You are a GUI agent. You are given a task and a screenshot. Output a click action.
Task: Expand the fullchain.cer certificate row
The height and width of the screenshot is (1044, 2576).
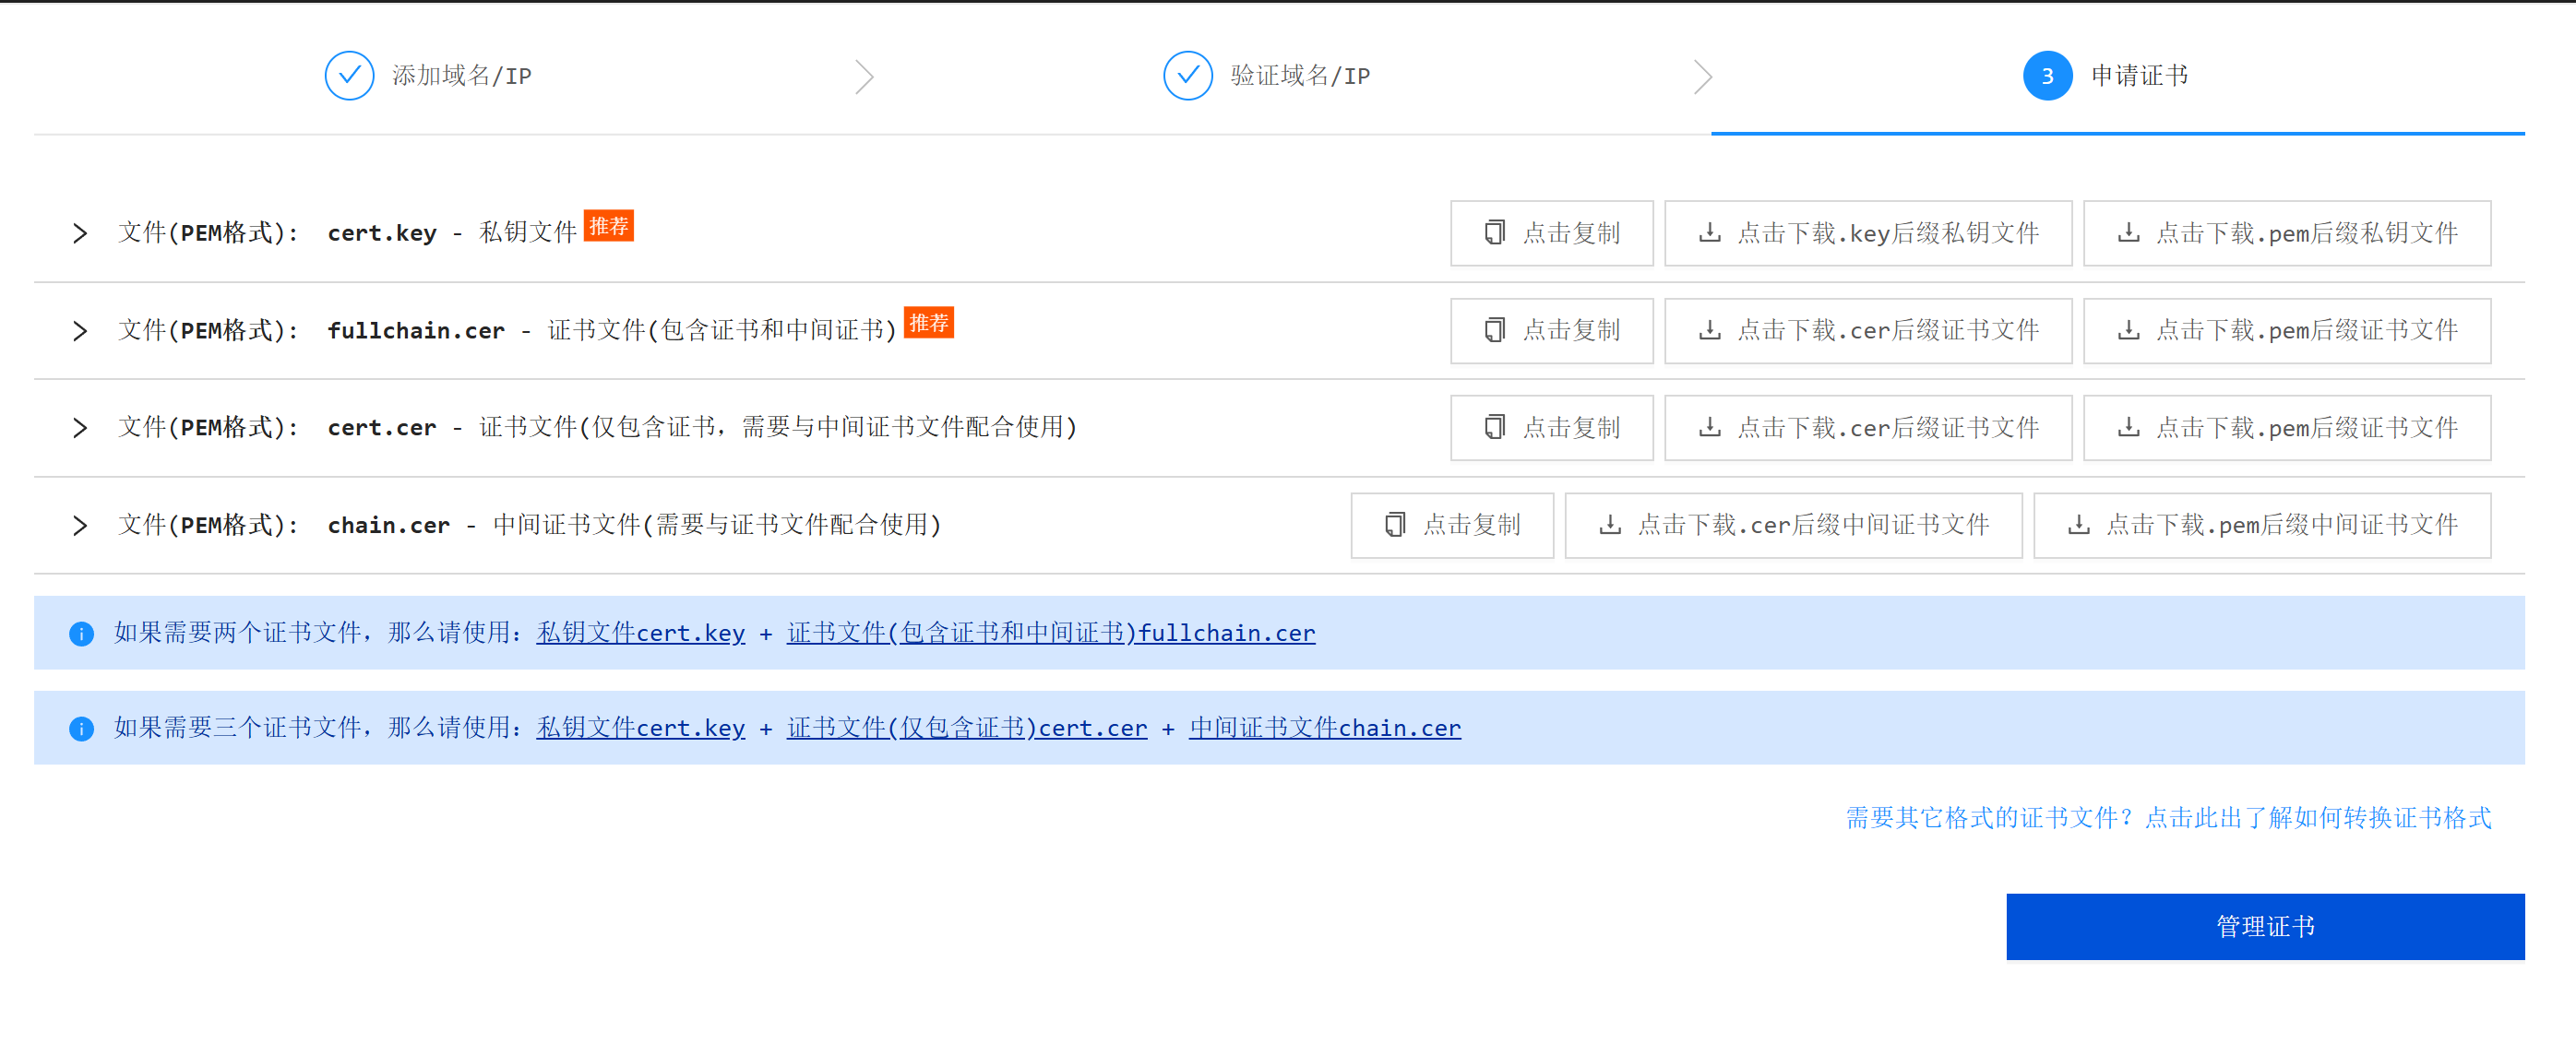pyautogui.click(x=80, y=331)
